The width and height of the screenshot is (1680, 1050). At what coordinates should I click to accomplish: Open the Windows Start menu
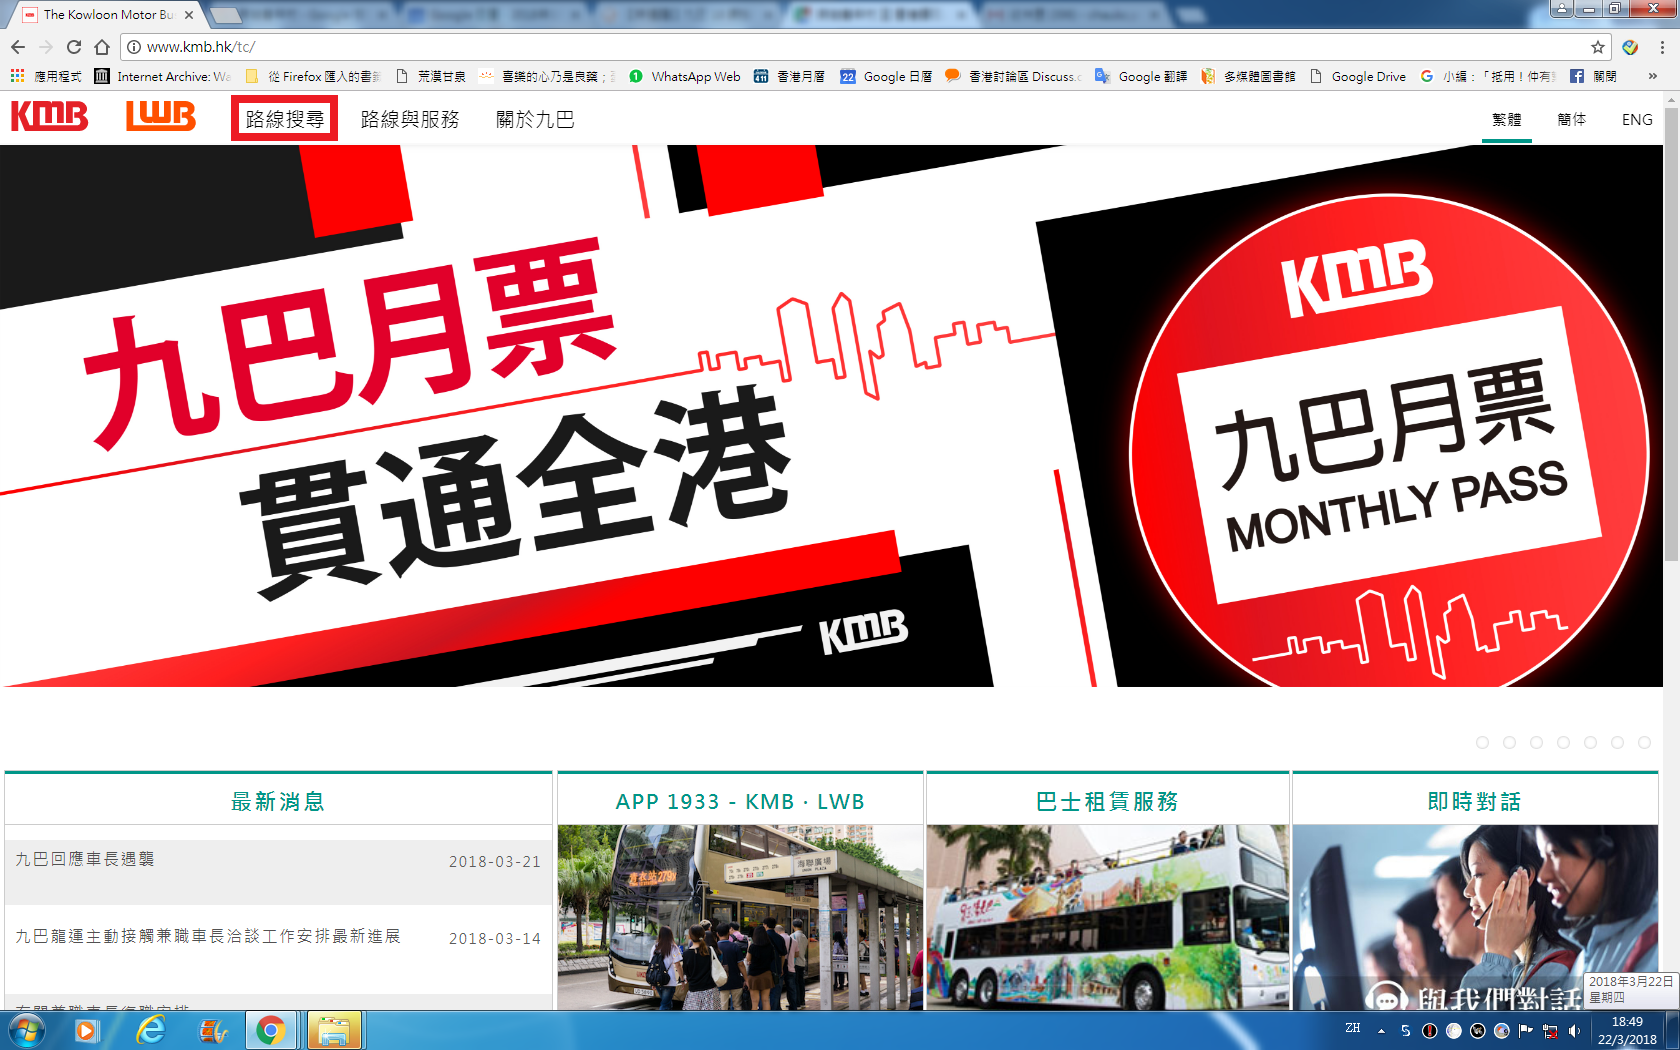point(26,1030)
